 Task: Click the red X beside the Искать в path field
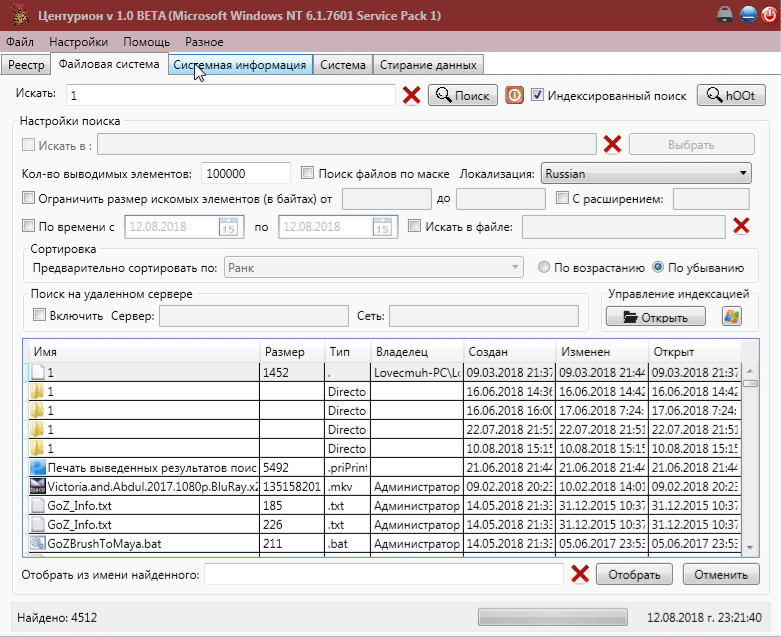(x=612, y=144)
